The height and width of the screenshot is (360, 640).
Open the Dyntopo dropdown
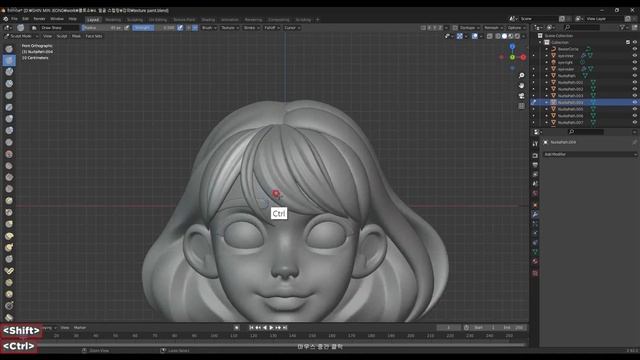point(469,28)
